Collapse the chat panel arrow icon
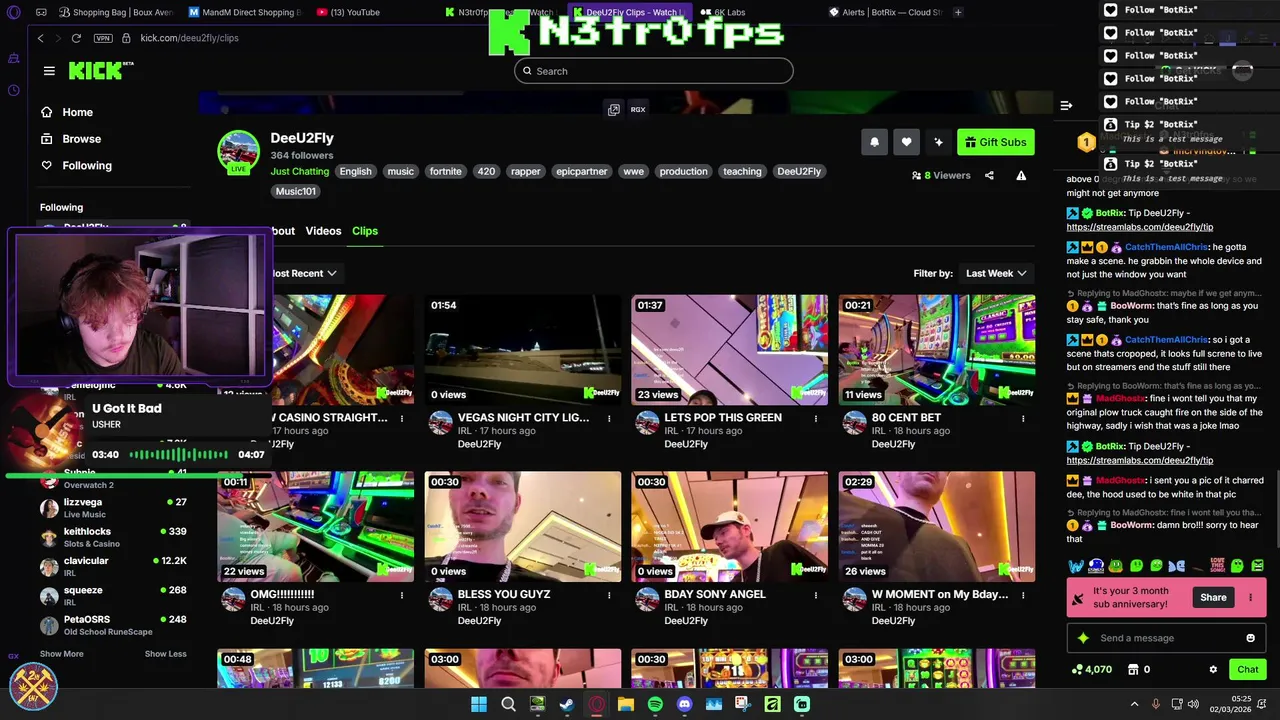The width and height of the screenshot is (1280, 720). click(x=1066, y=105)
